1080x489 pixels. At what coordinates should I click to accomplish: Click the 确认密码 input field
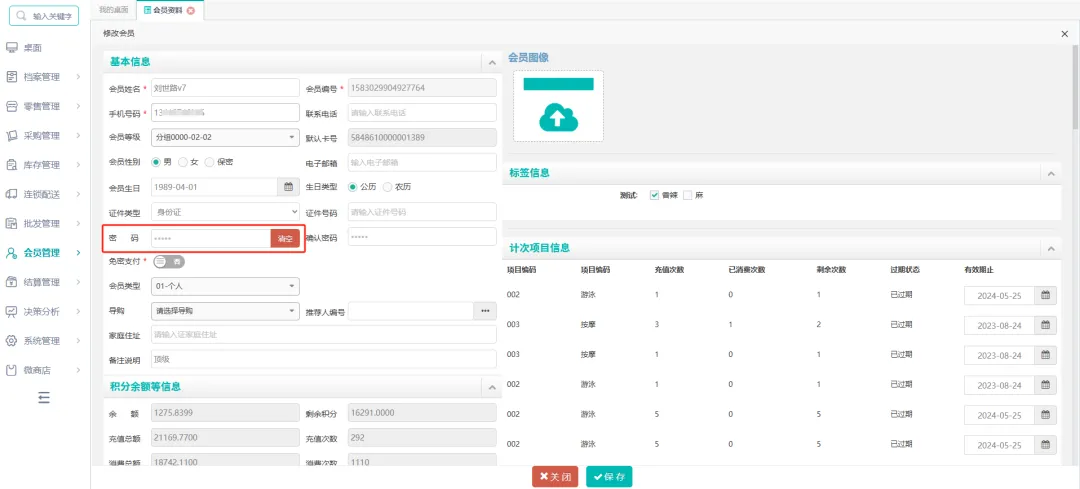(422, 236)
